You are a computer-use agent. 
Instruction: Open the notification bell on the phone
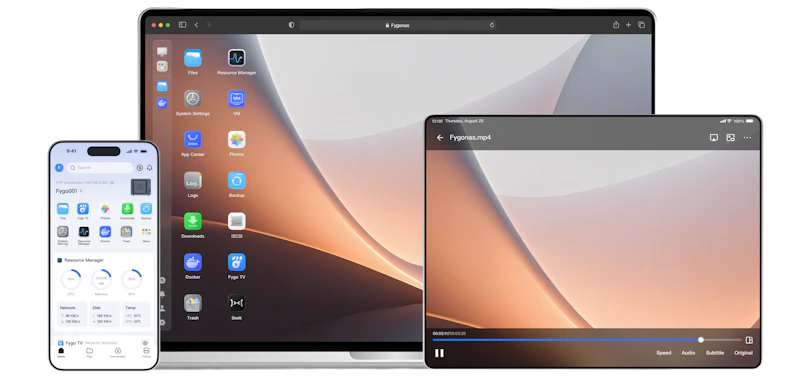coord(149,167)
